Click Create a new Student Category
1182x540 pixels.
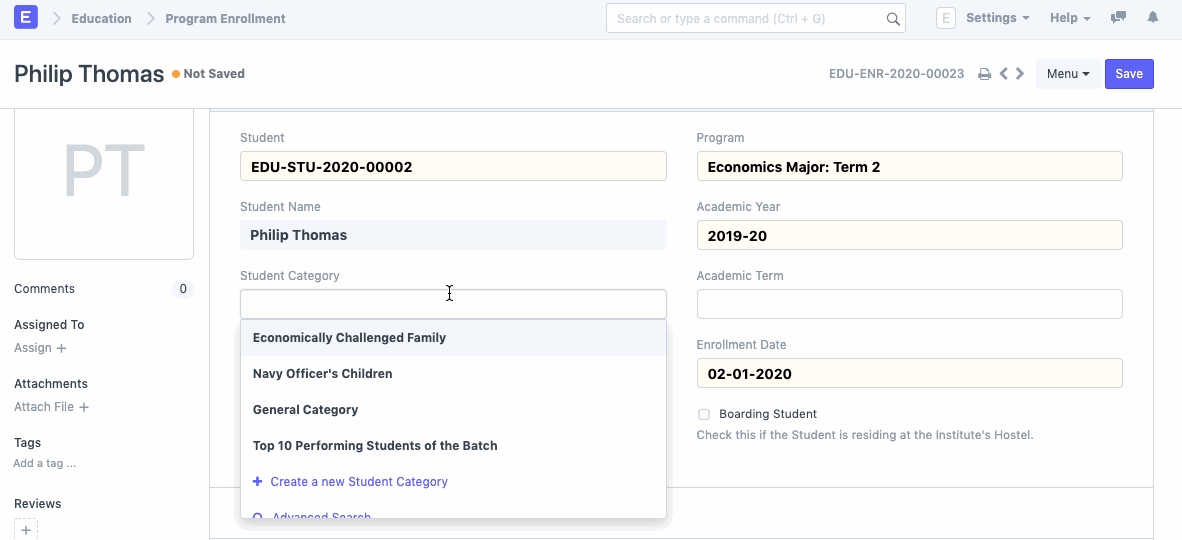click(358, 482)
